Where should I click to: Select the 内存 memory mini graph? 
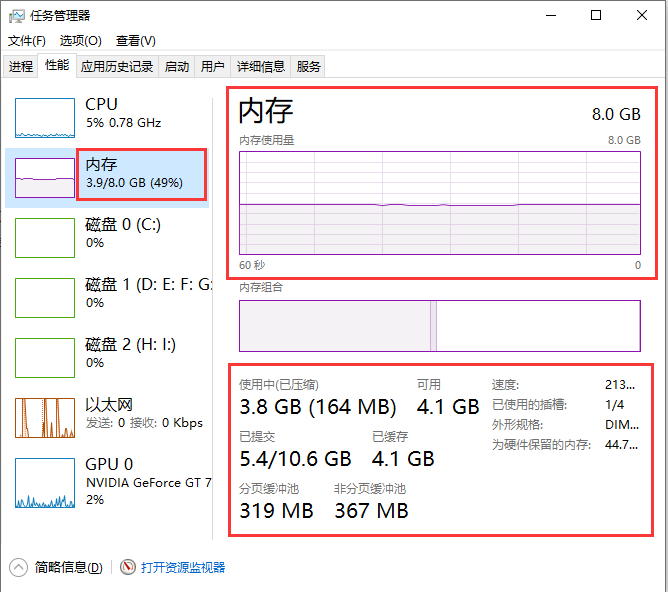point(45,177)
